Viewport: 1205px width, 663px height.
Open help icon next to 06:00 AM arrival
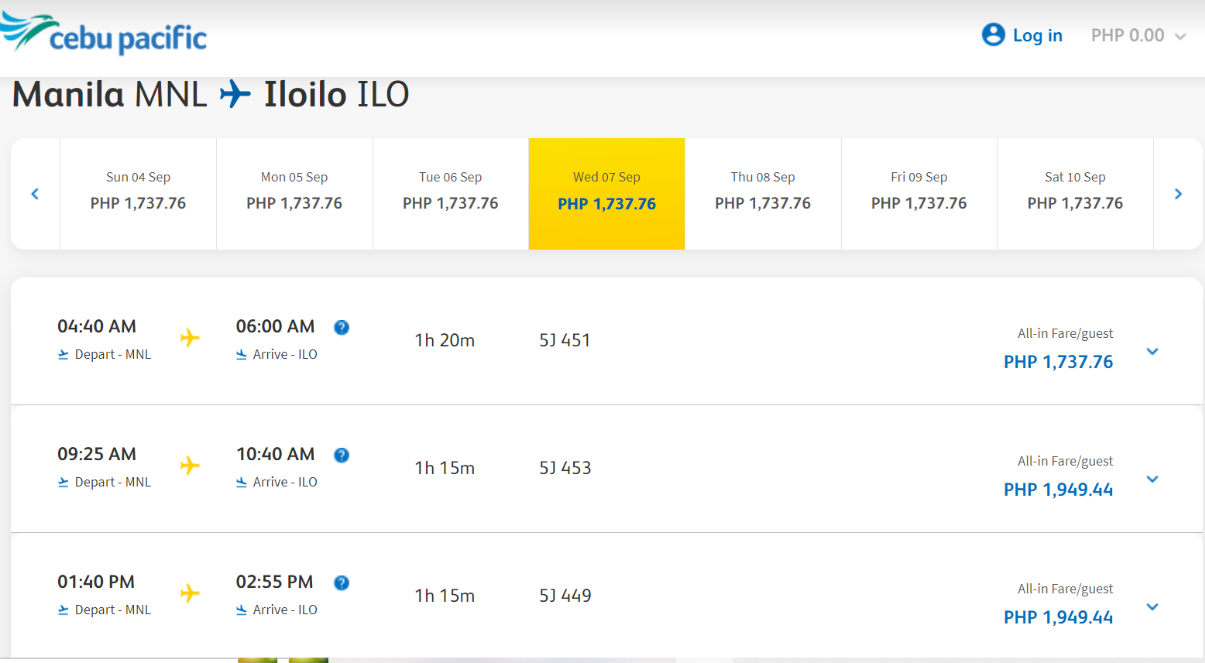pos(341,327)
